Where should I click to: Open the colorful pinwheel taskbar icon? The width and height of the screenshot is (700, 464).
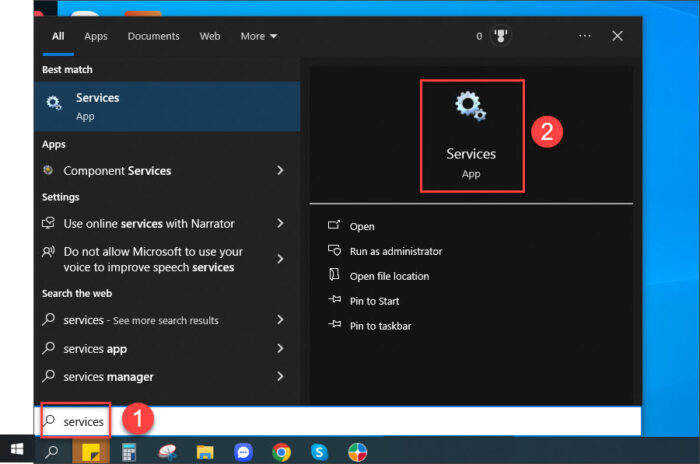[358, 452]
